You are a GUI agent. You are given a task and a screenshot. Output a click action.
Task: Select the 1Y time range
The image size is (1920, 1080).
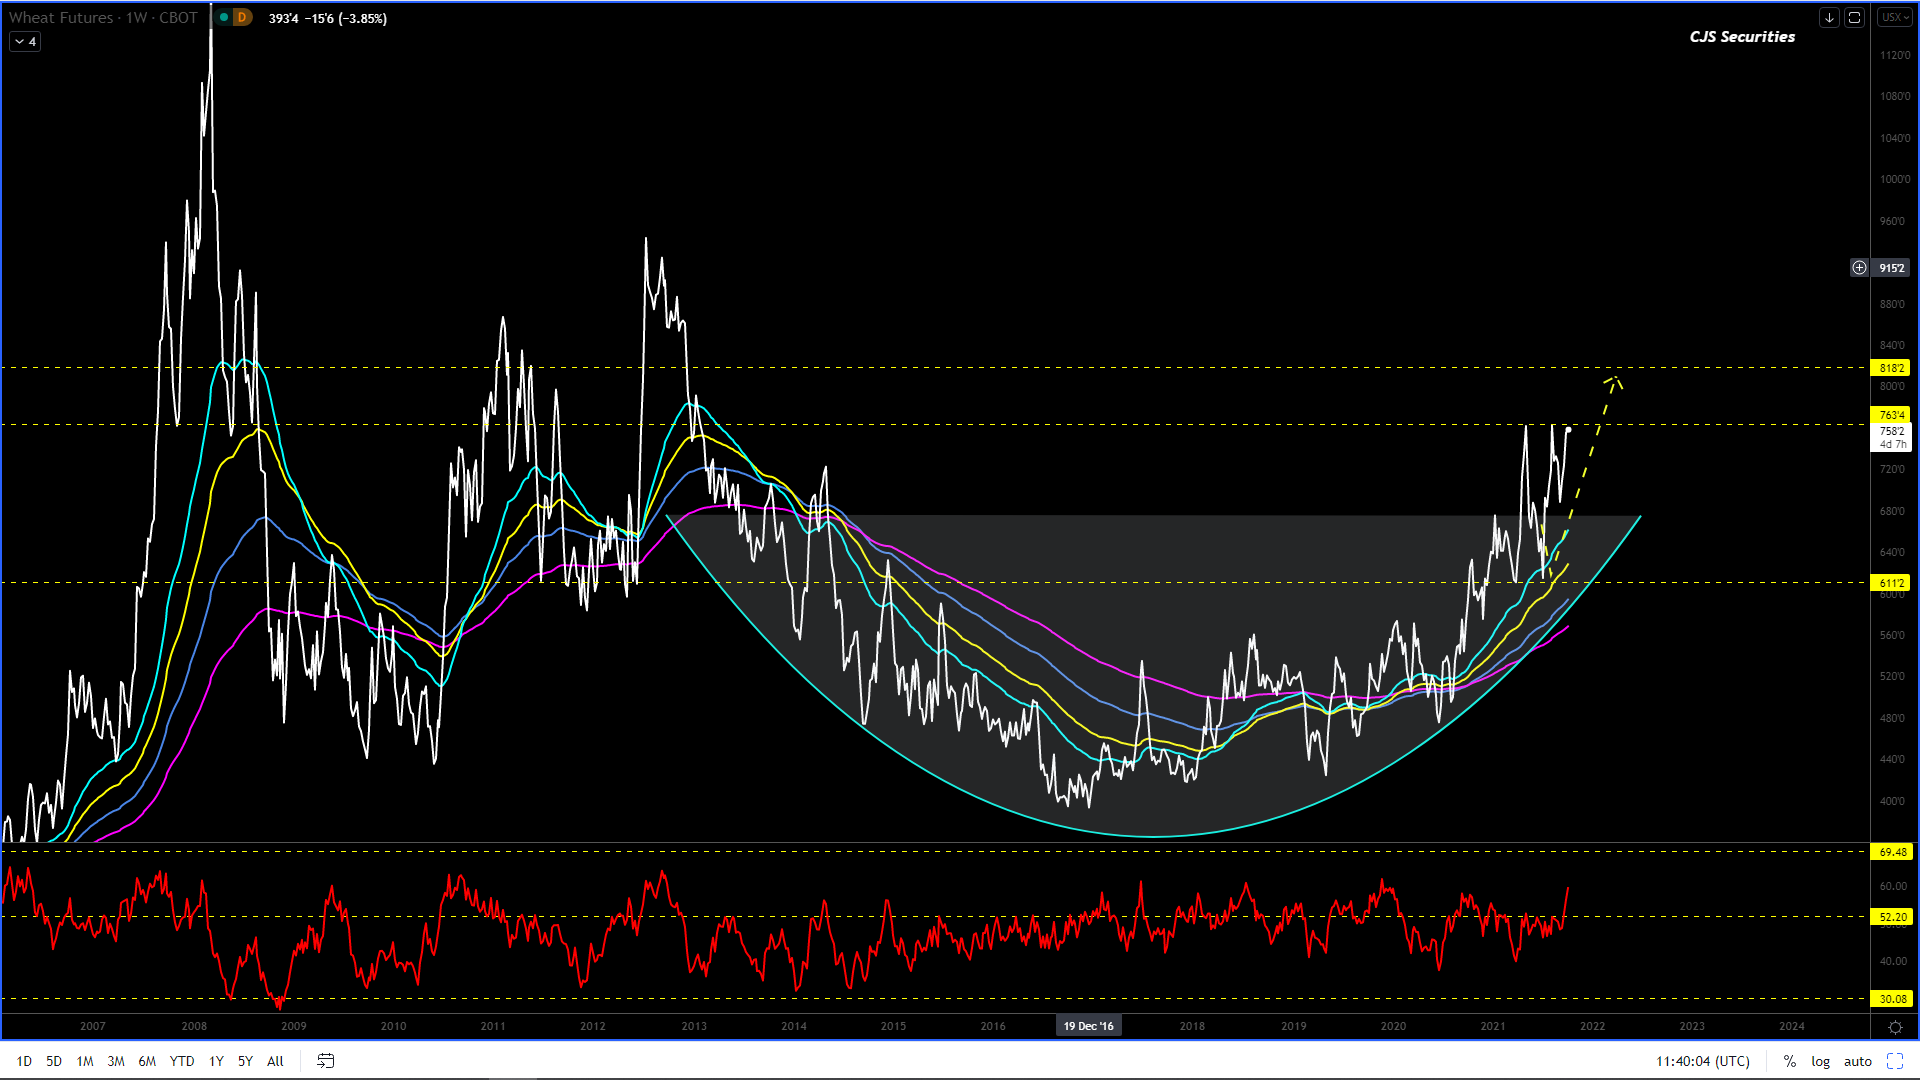[216, 1061]
